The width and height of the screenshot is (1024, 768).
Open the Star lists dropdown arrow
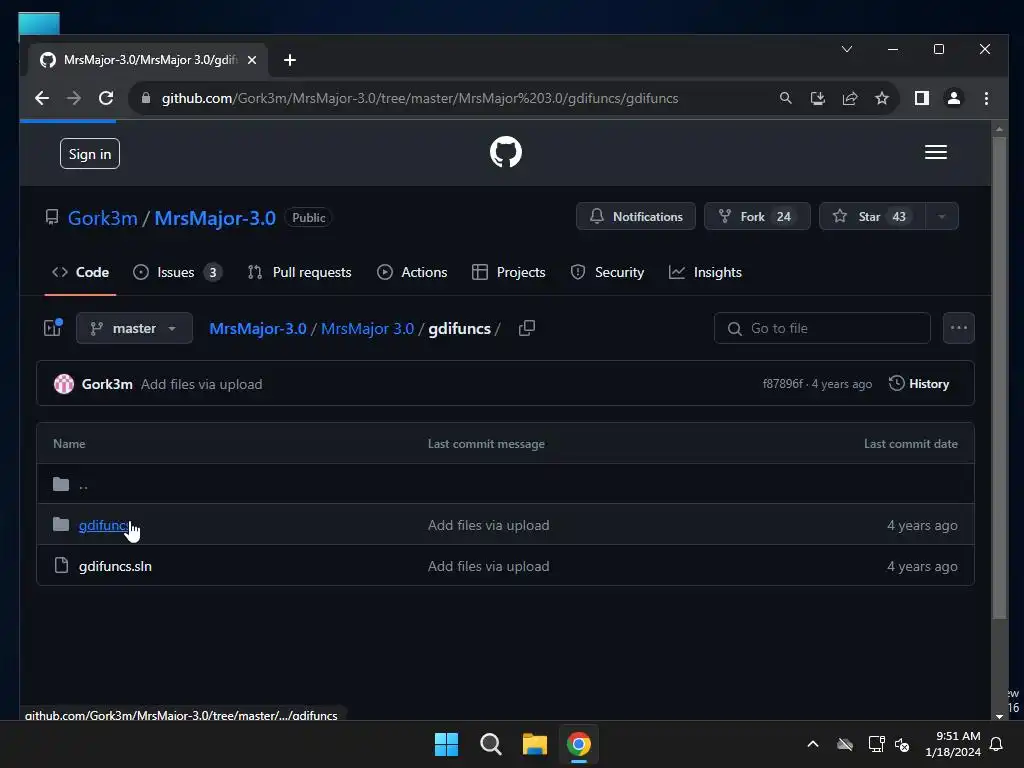(x=941, y=217)
